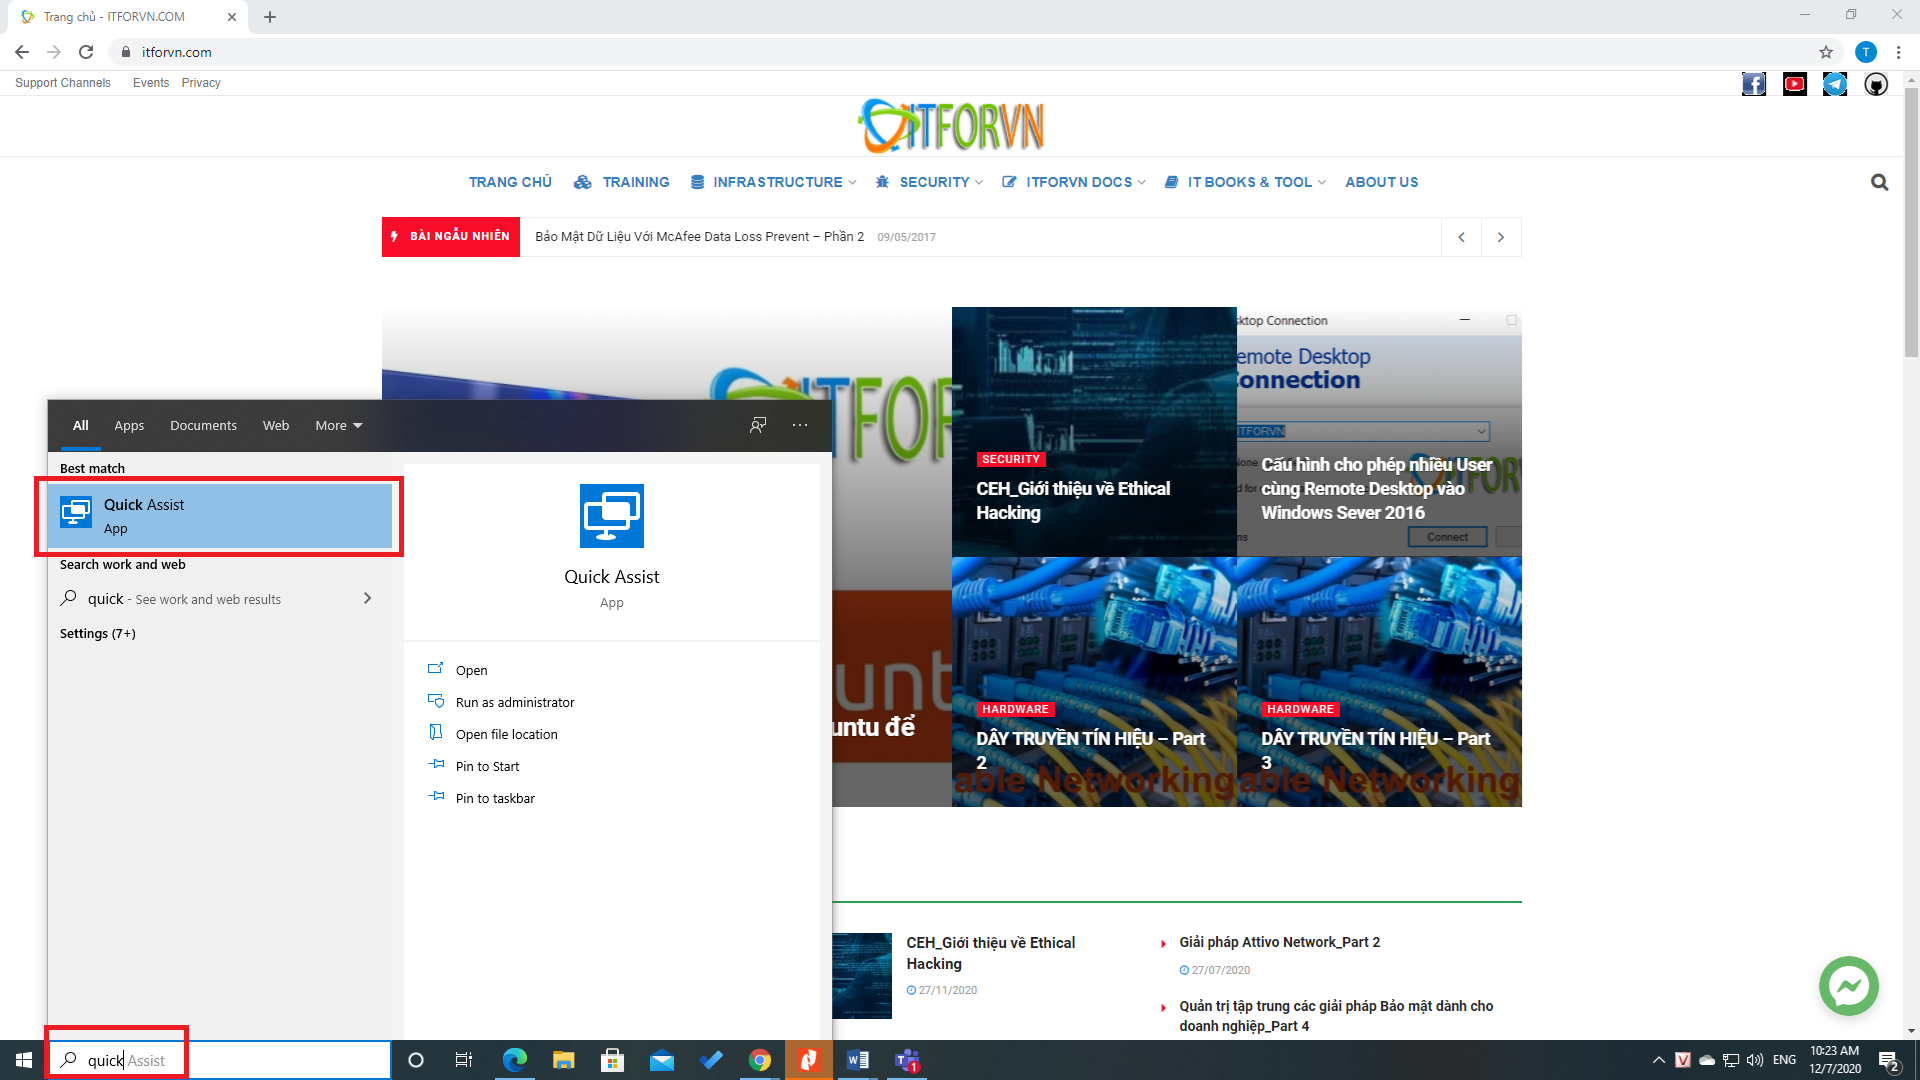Image resolution: width=1920 pixels, height=1080 pixels.
Task: Expand the More filter dropdown
Action: coord(338,425)
